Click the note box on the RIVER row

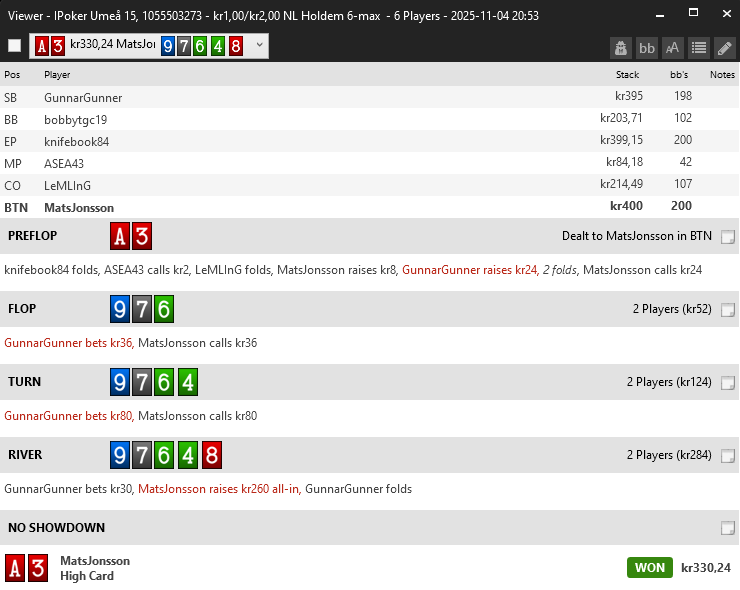727,455
